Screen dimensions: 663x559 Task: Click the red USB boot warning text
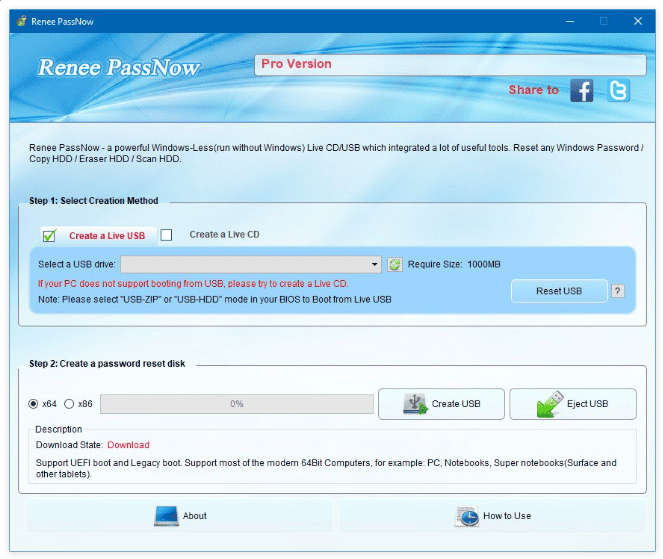click(x=193, y=283)
